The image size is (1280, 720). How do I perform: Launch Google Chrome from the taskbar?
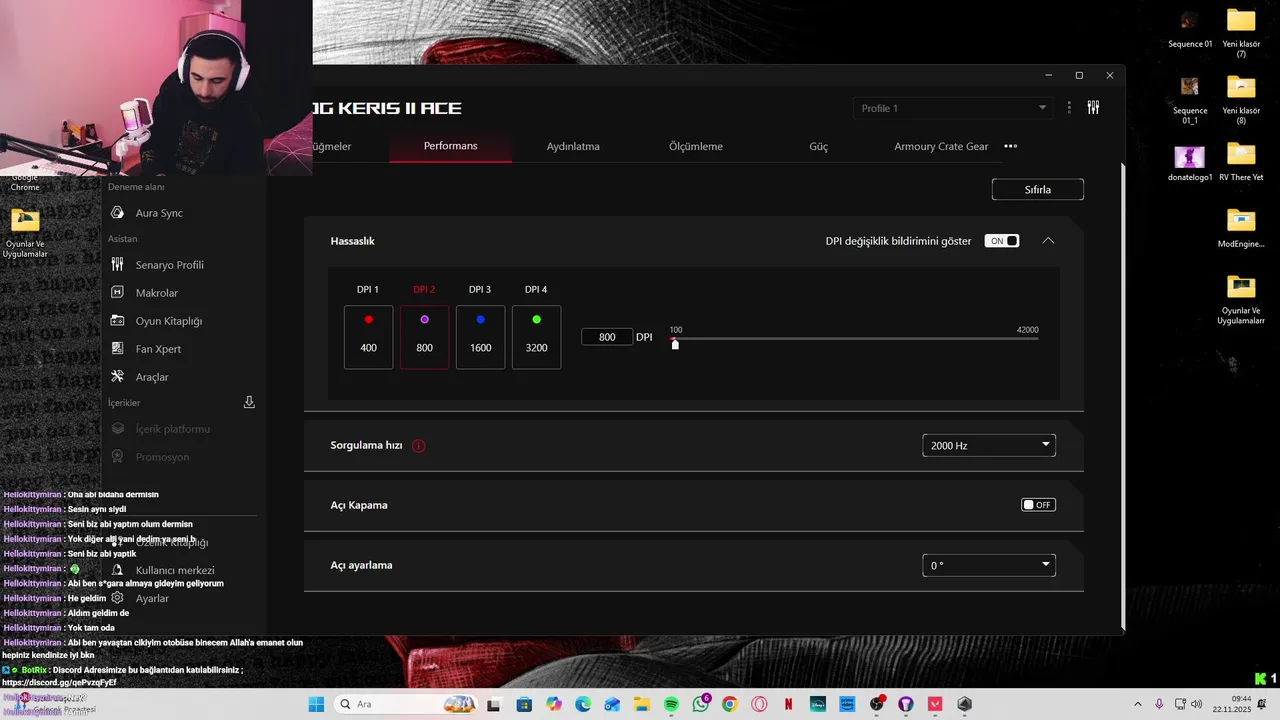point(730,704)
